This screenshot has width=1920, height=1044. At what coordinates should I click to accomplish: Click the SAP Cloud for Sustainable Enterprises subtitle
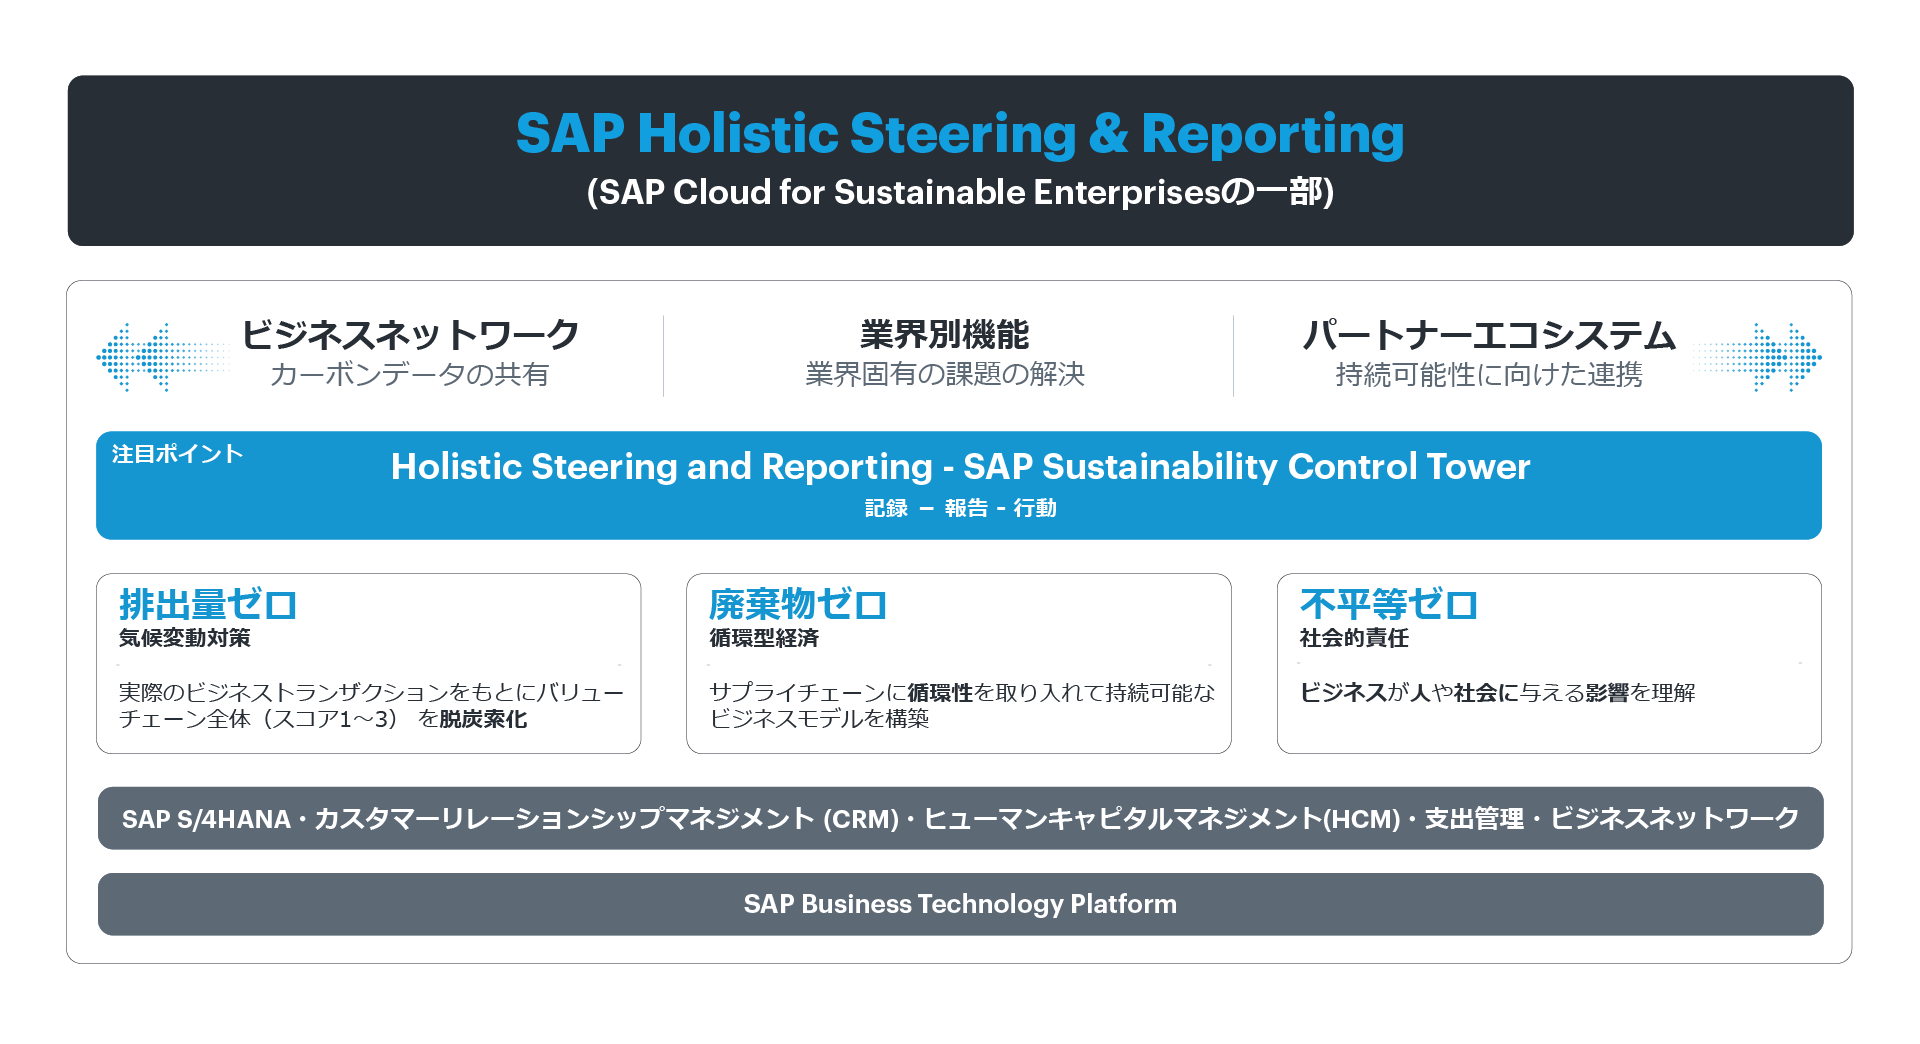960,192
